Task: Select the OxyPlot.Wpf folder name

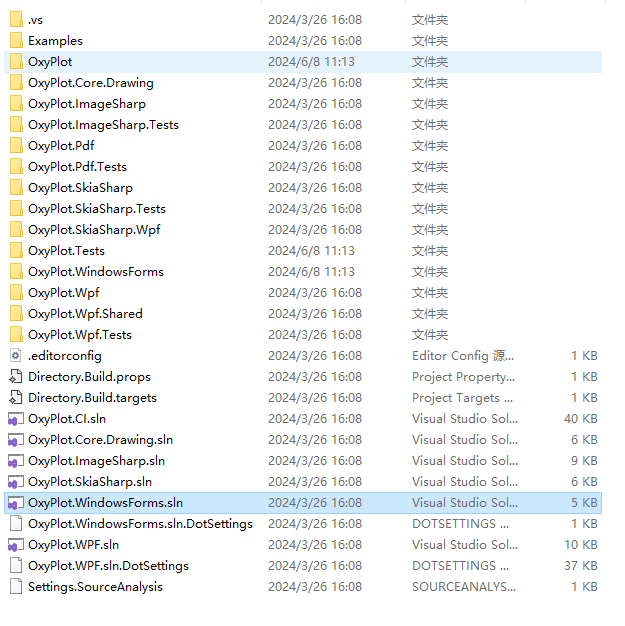Action: point(63,293)
